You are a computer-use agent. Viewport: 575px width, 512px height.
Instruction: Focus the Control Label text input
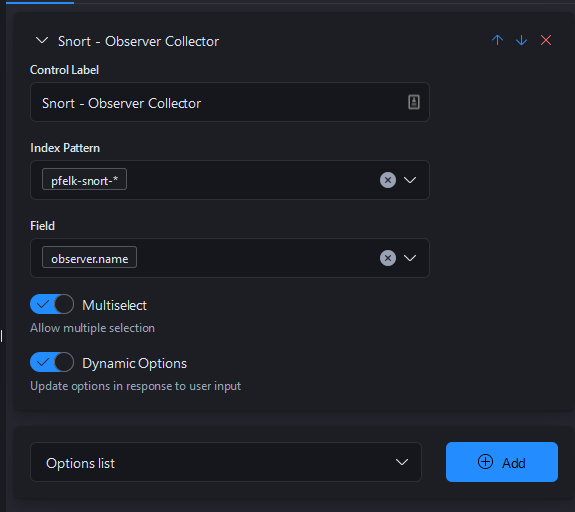point(230,102)
